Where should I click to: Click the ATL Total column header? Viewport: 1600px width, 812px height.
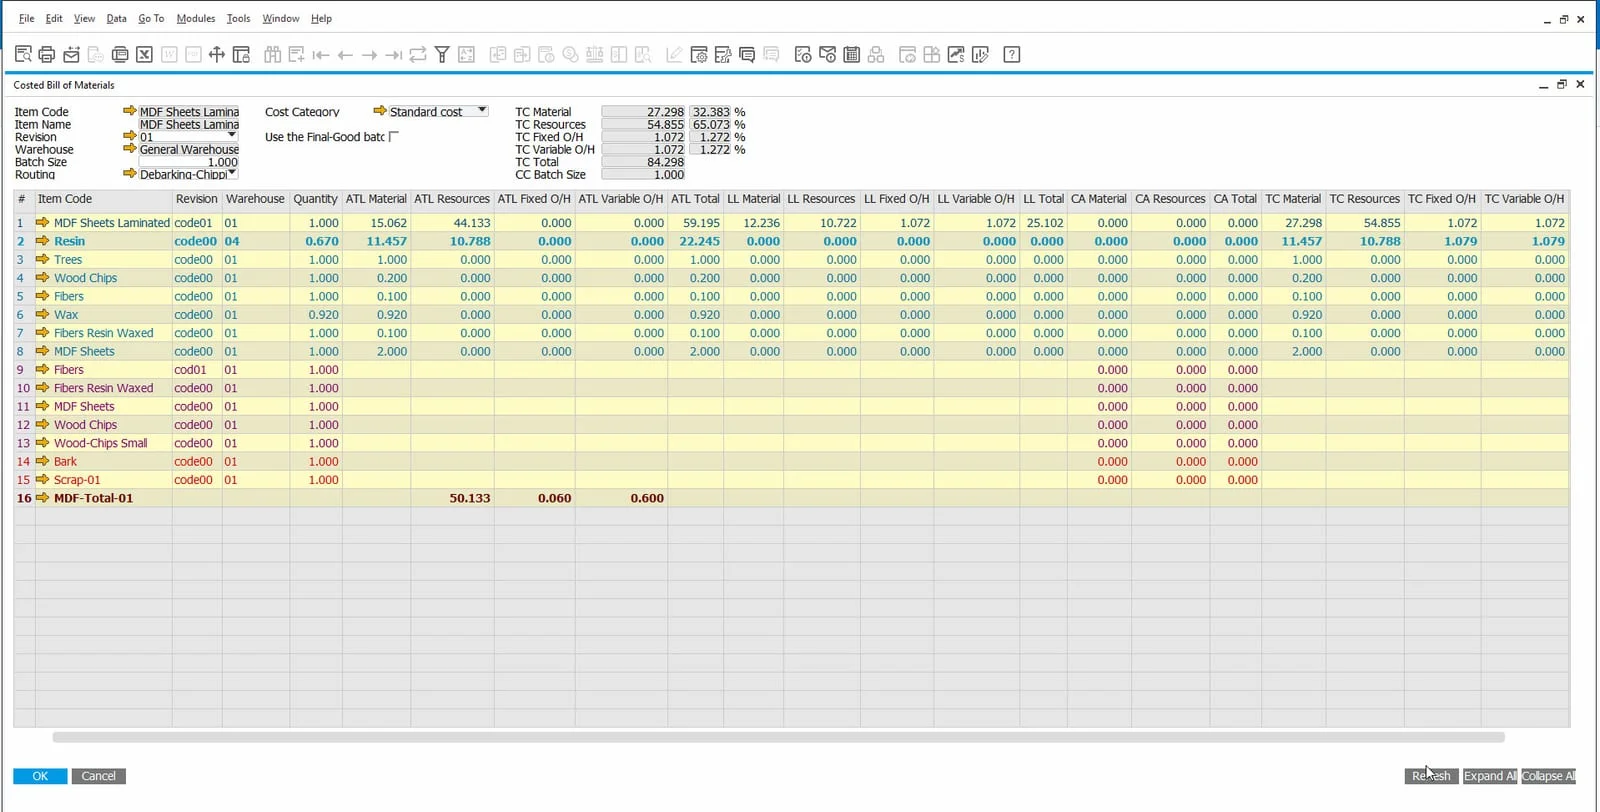[695, 199]
